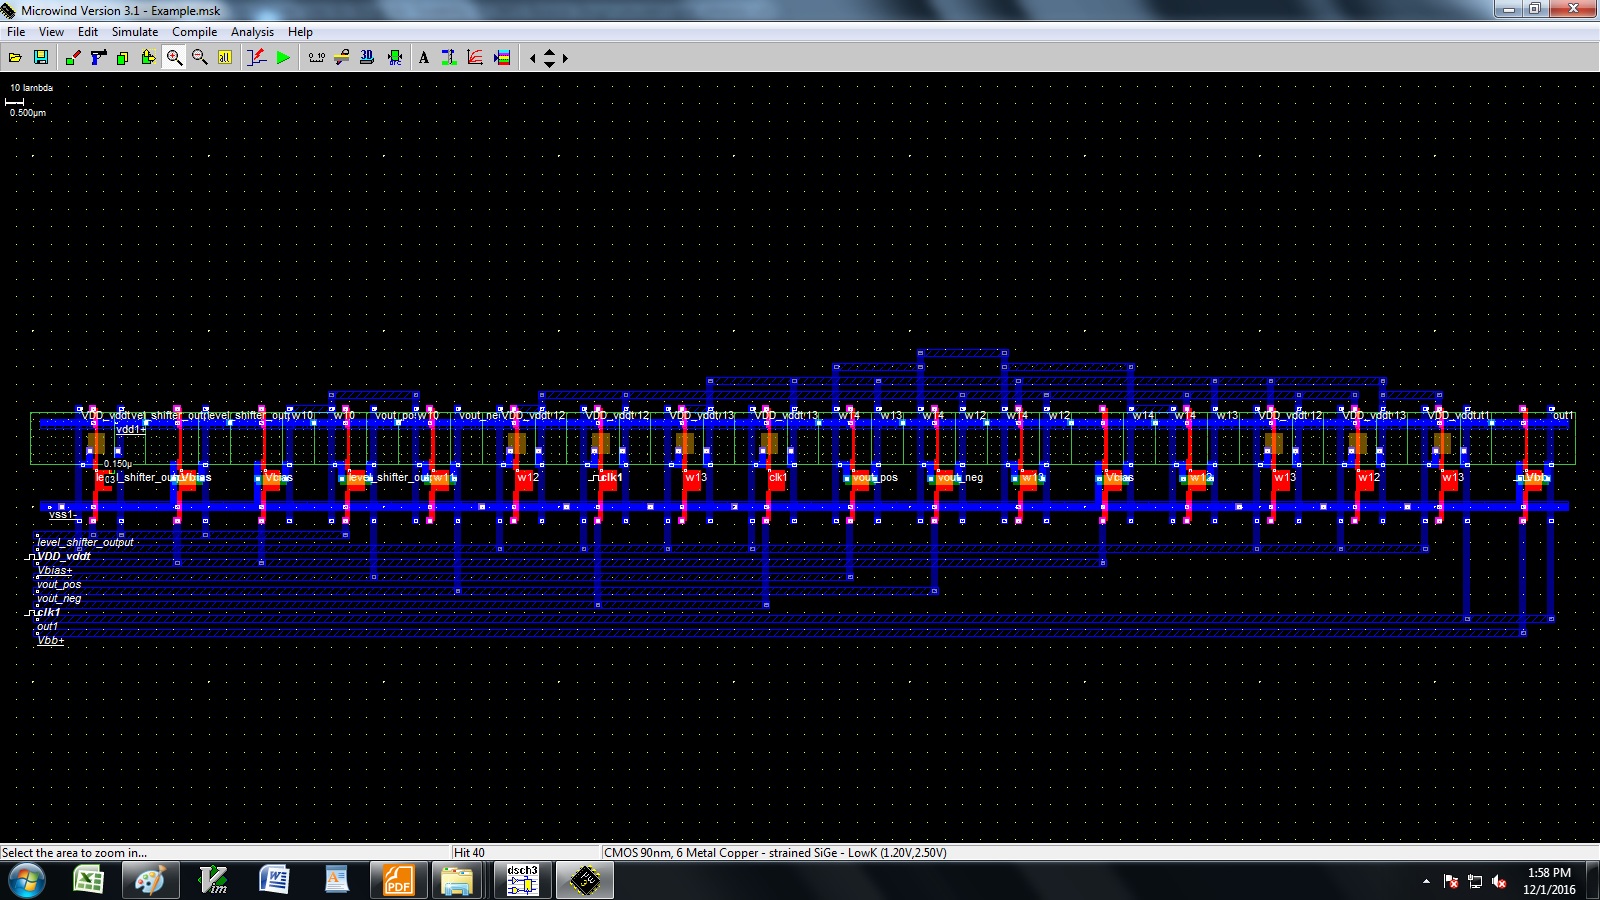Open the simulation extract icon with red pencil
This screenshot has width=1600, height=900.
click(257, 58)
